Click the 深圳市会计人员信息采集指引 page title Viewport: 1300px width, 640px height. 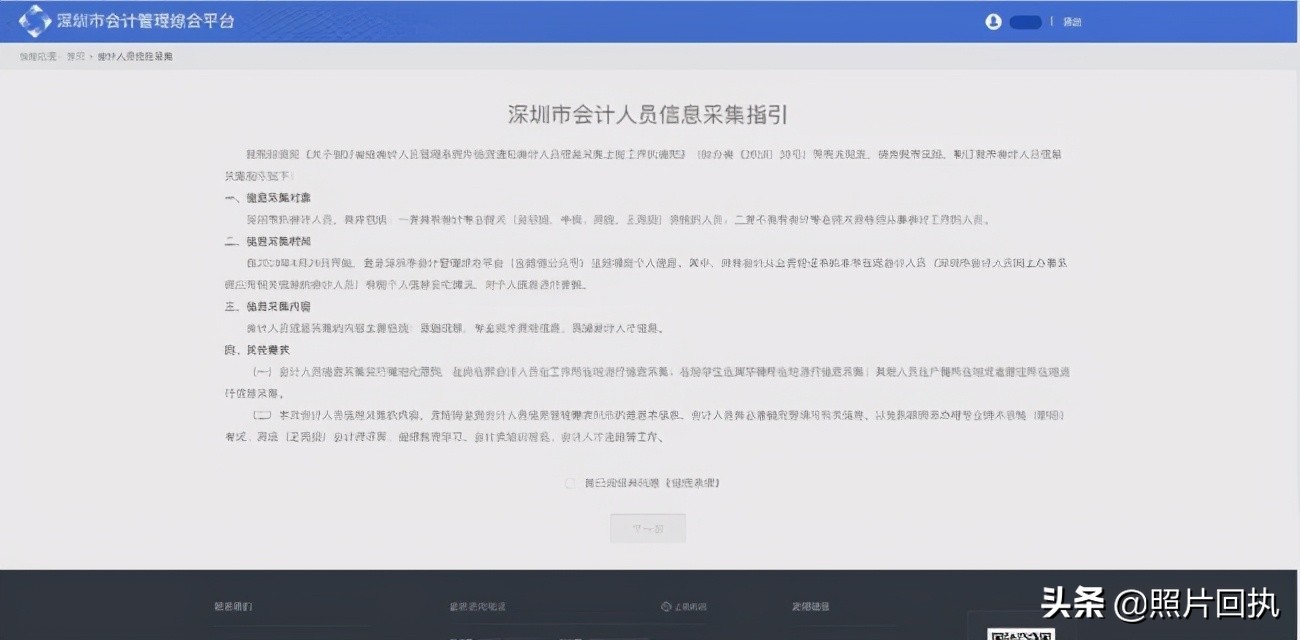[x=648, y=114]
